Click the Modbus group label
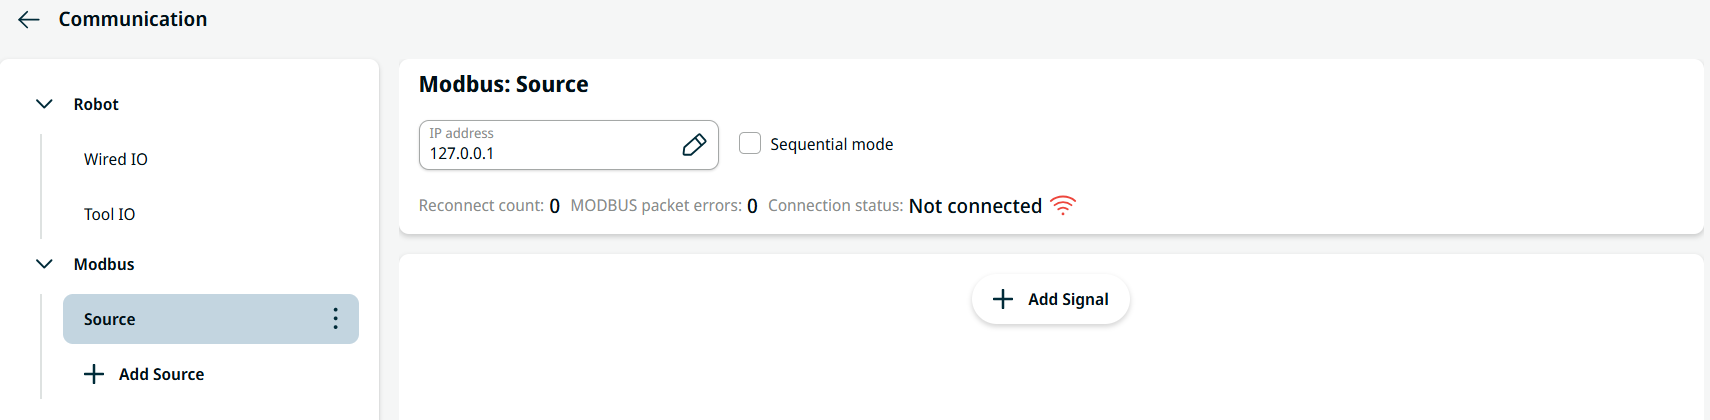This screenshot has width=1710, height=420. [104, 264]
